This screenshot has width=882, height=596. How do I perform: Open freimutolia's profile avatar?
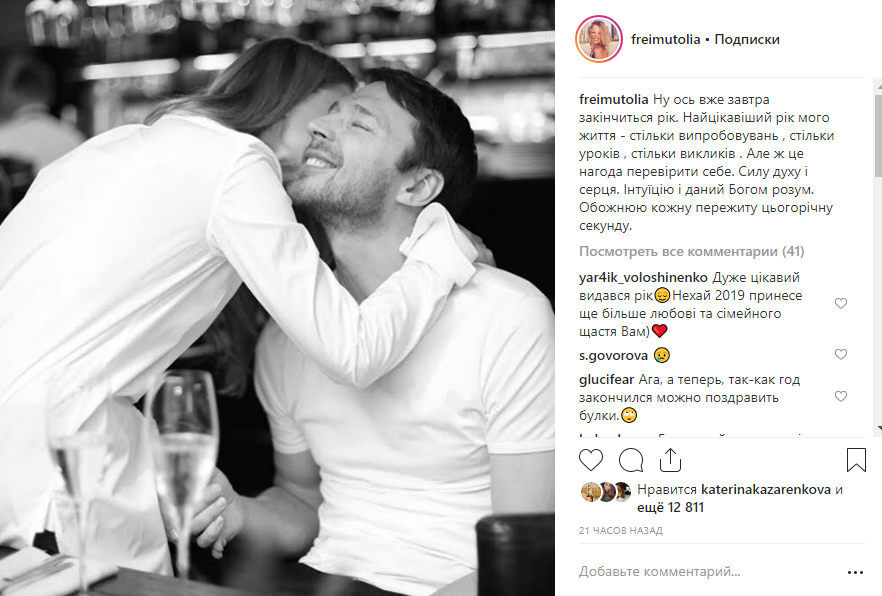(597, 39)
